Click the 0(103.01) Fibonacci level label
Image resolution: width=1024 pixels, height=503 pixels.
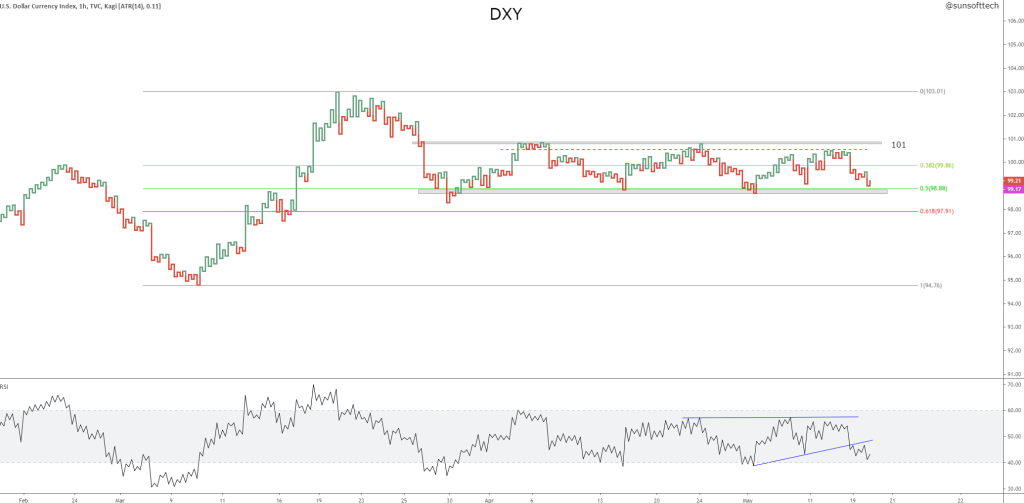click(932, 91)
